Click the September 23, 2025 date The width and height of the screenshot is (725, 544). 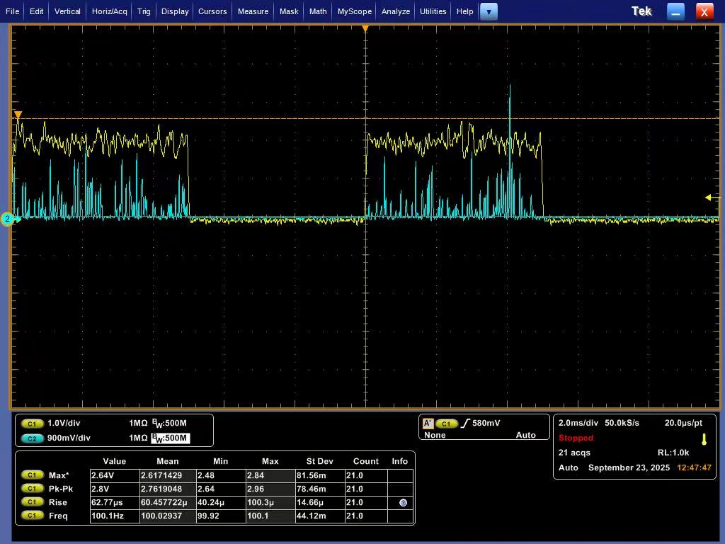(629, 467)
